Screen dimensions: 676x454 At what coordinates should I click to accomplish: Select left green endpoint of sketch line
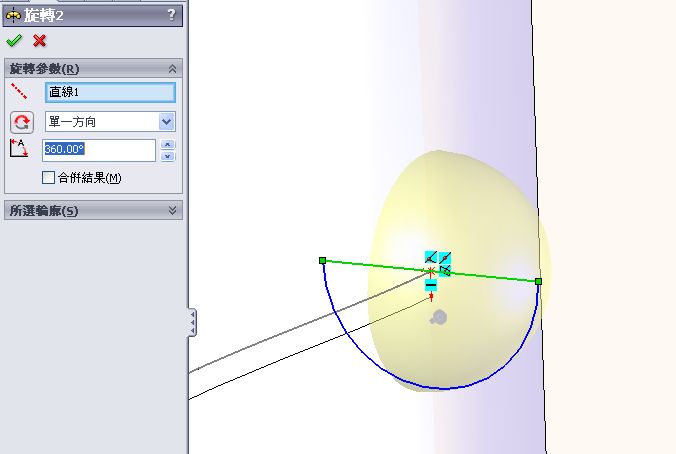coord(322,260)
